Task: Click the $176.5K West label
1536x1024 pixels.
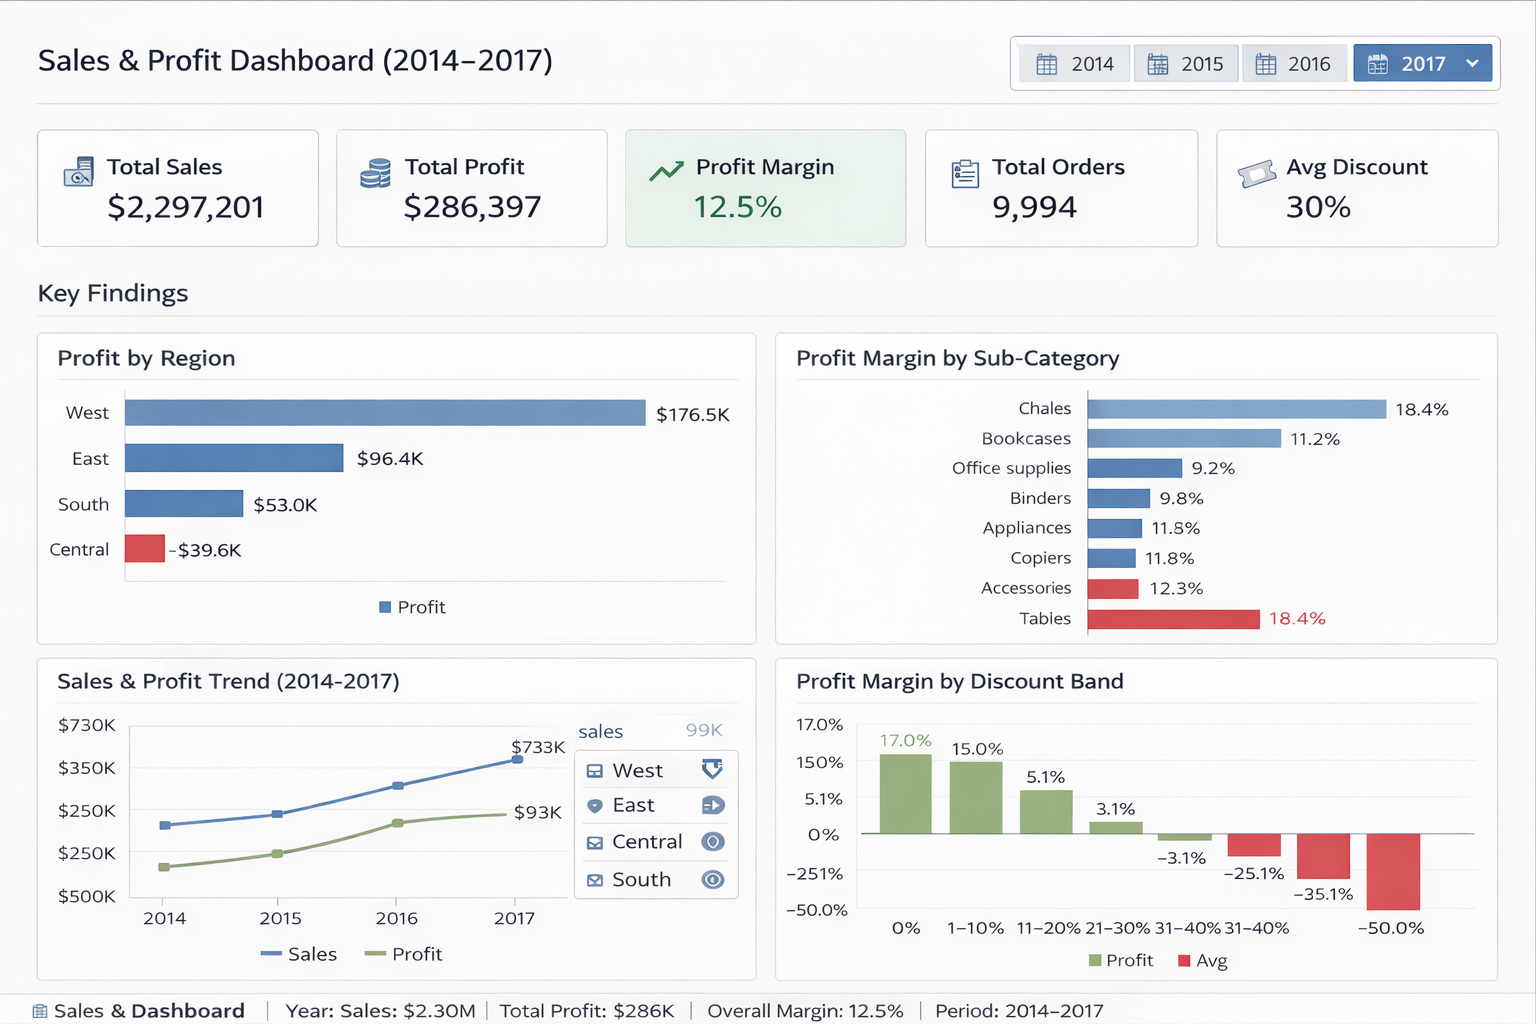Action: (x=693, y=415)
